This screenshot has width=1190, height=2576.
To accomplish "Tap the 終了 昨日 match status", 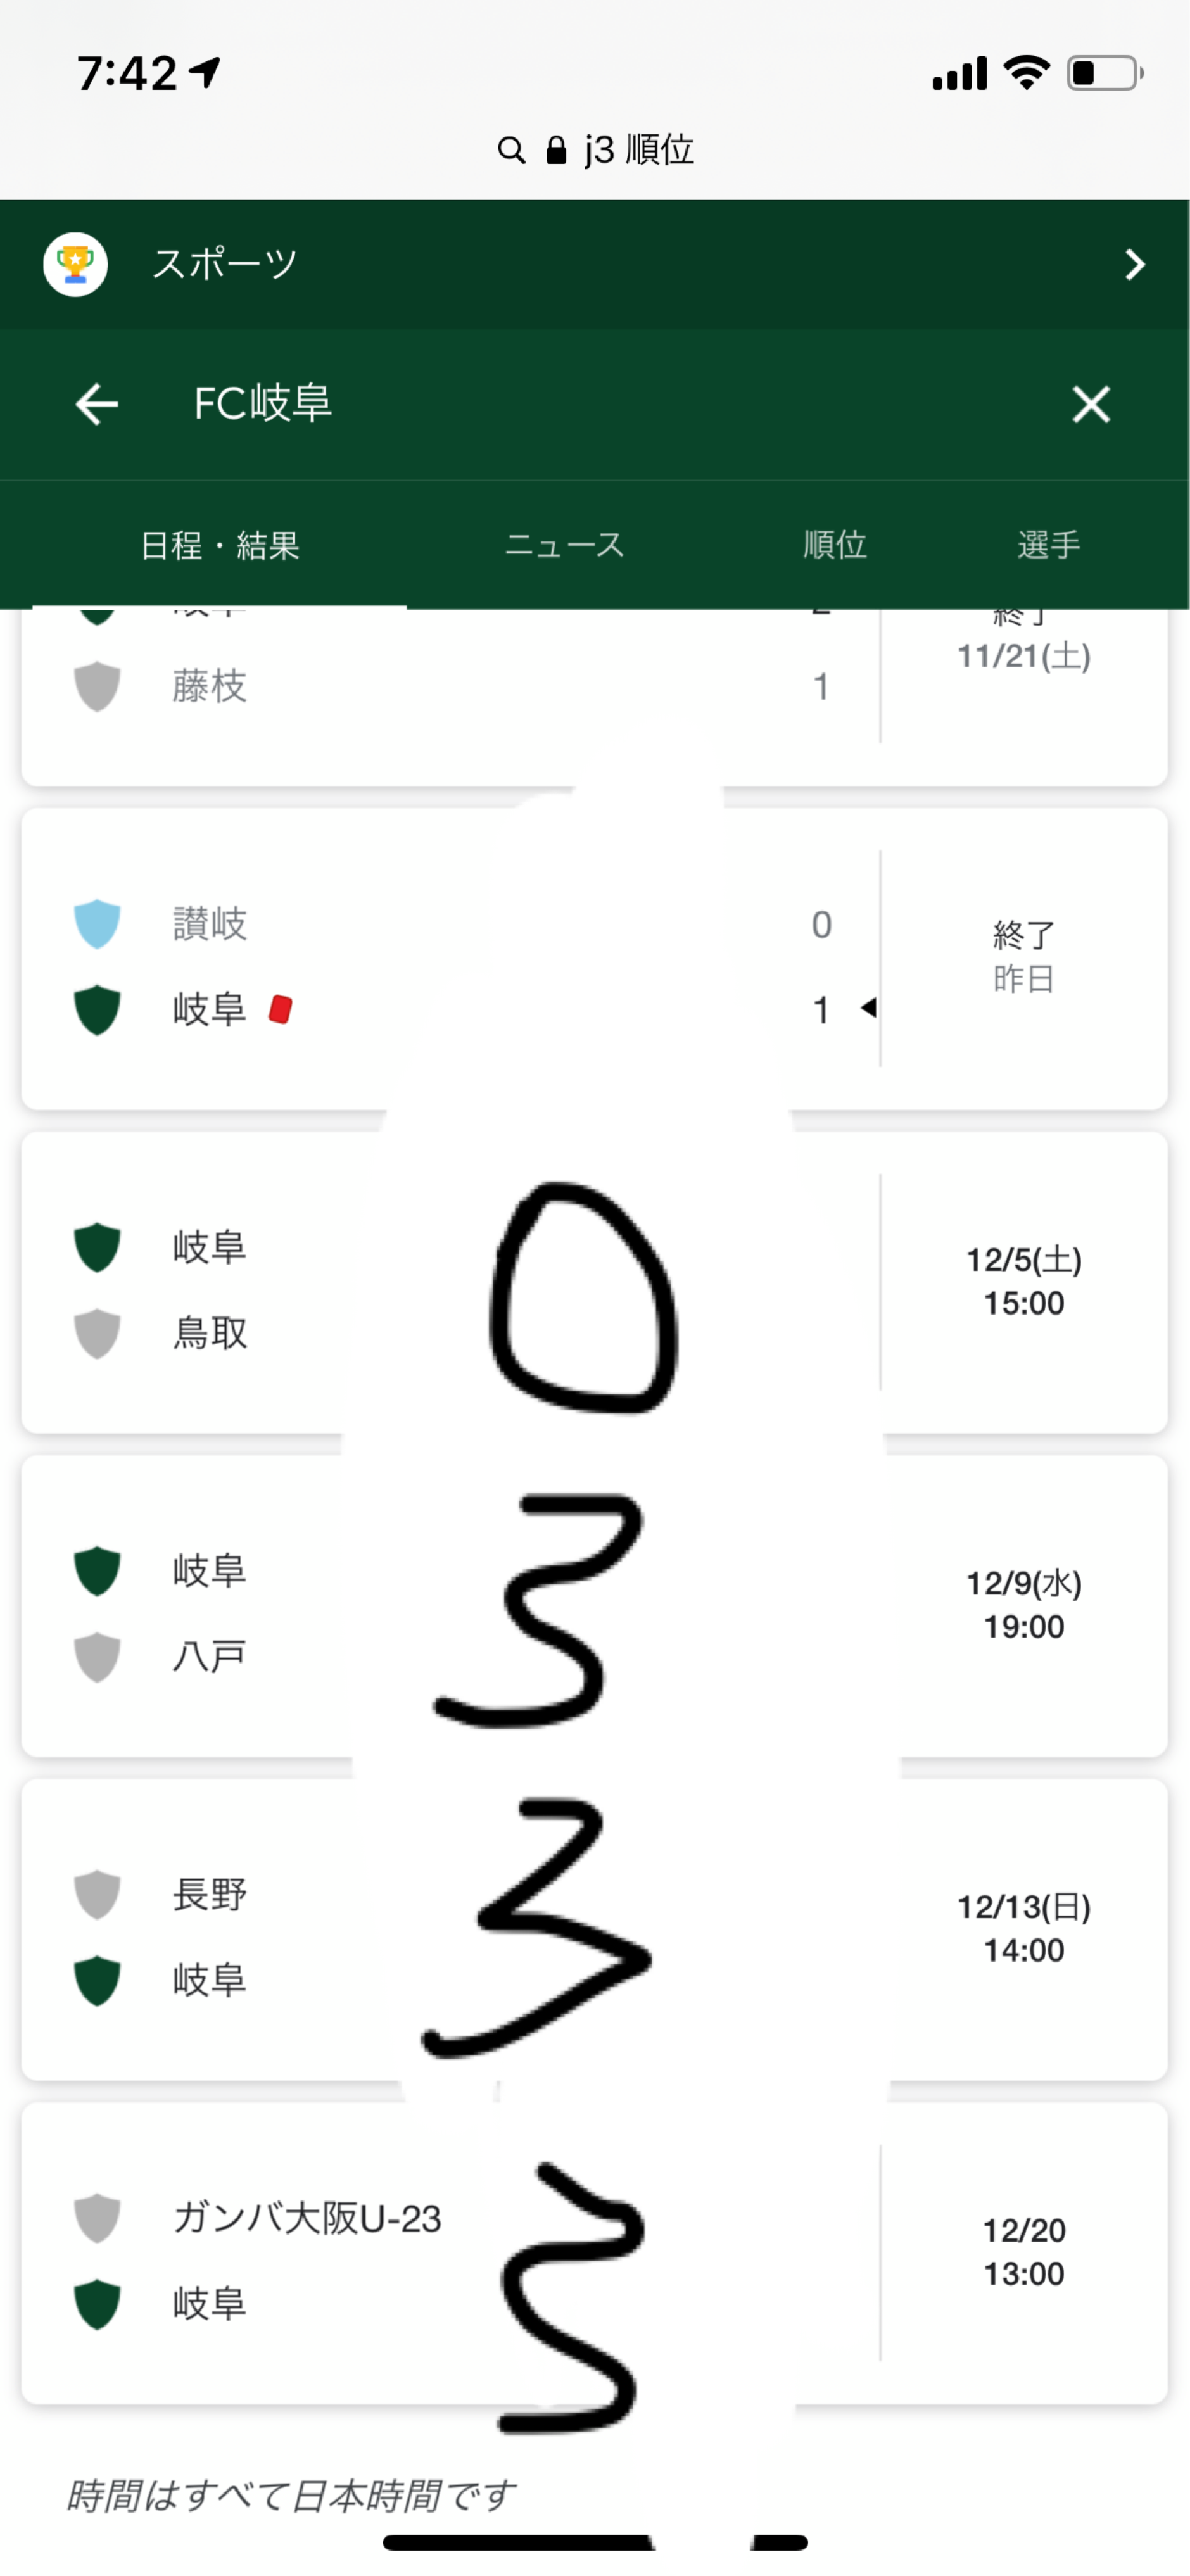I will pos(1023,957).
